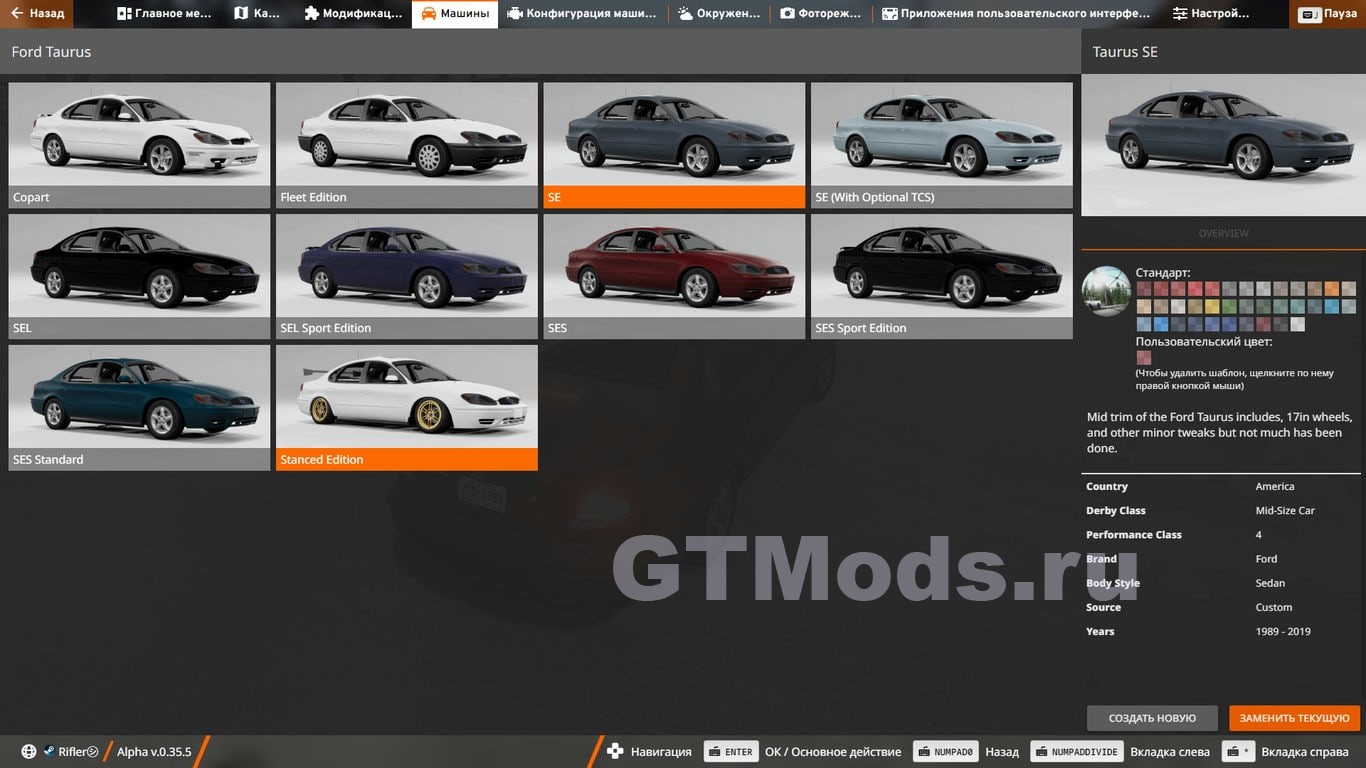Click the Ford Taurus heading

click(51, 52)
